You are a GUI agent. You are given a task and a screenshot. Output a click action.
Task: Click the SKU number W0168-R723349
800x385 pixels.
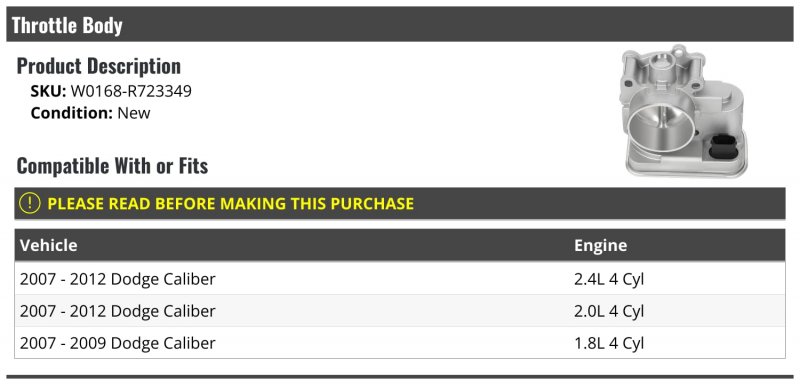(131, 91)
